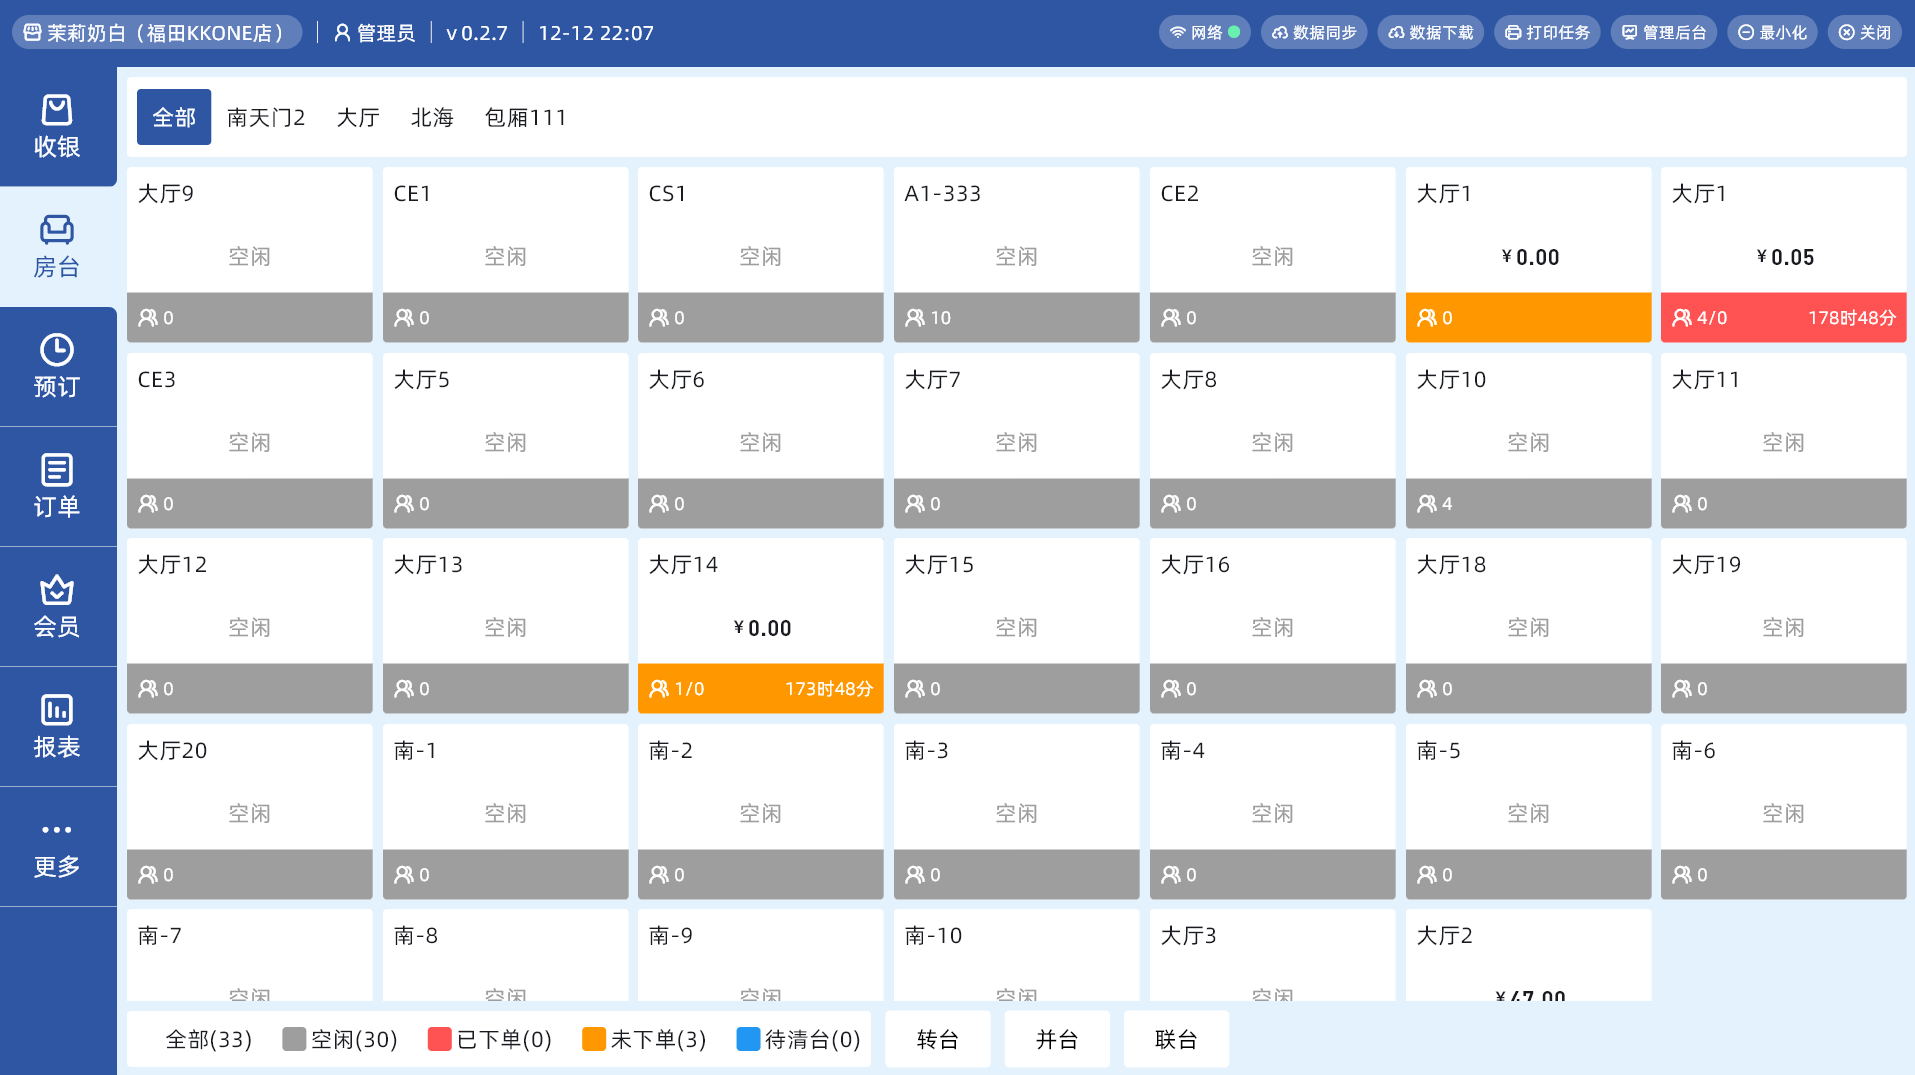Open the 报表 reports chart icon
The height and width of the screenshot is (1075, 1915).
pos(57,710)
